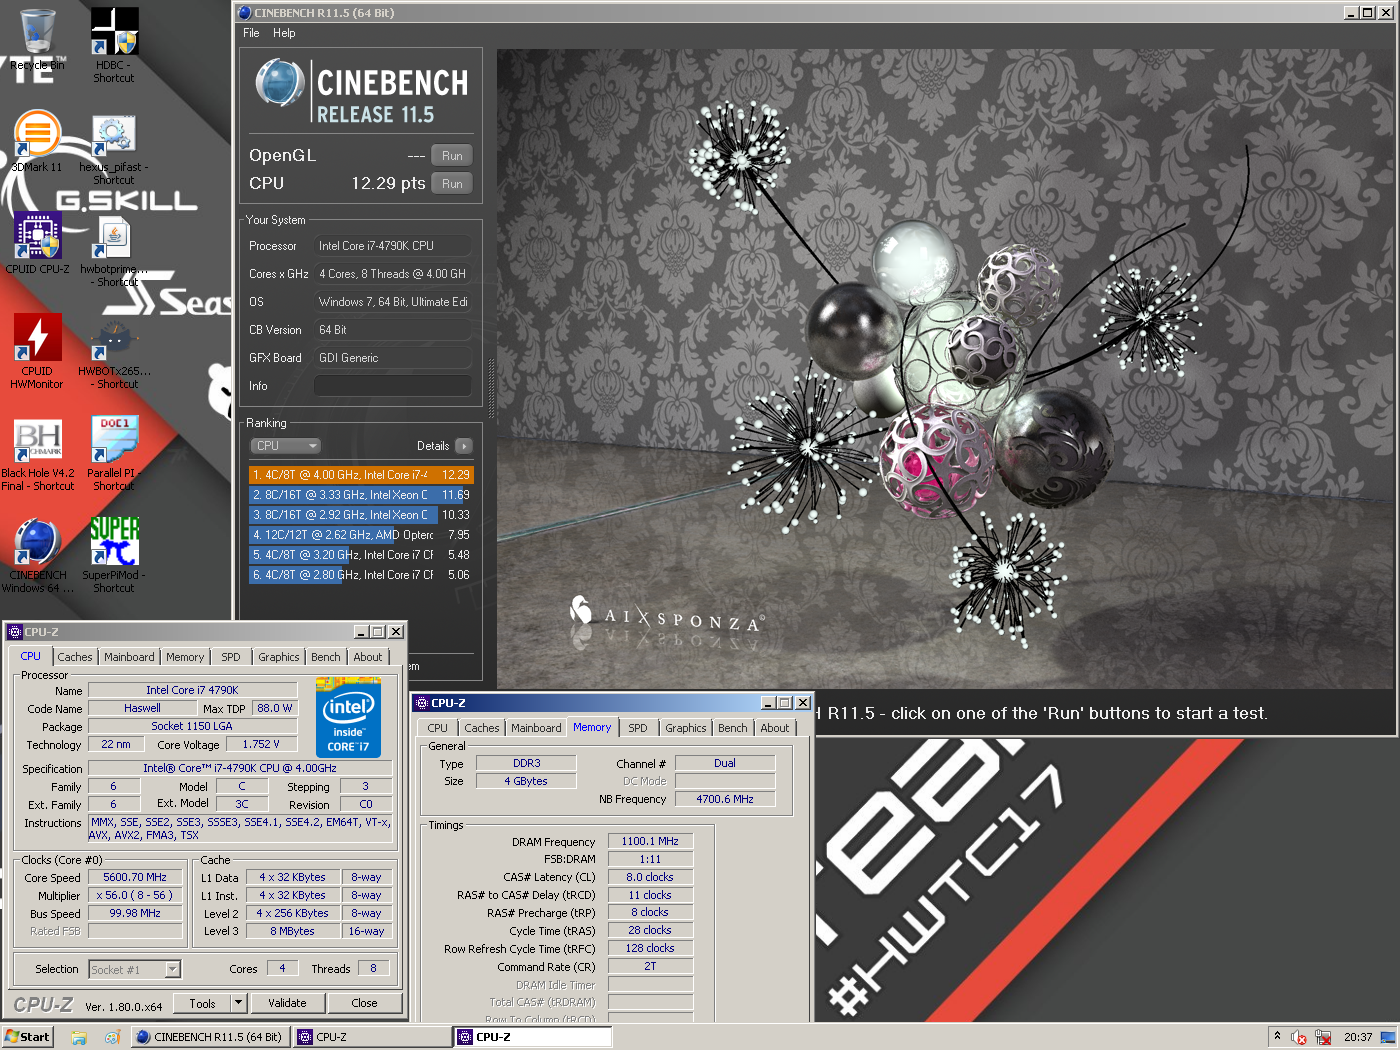
Task: Click the Close button at CPU-Z bottom
Action: [365, 1003]
